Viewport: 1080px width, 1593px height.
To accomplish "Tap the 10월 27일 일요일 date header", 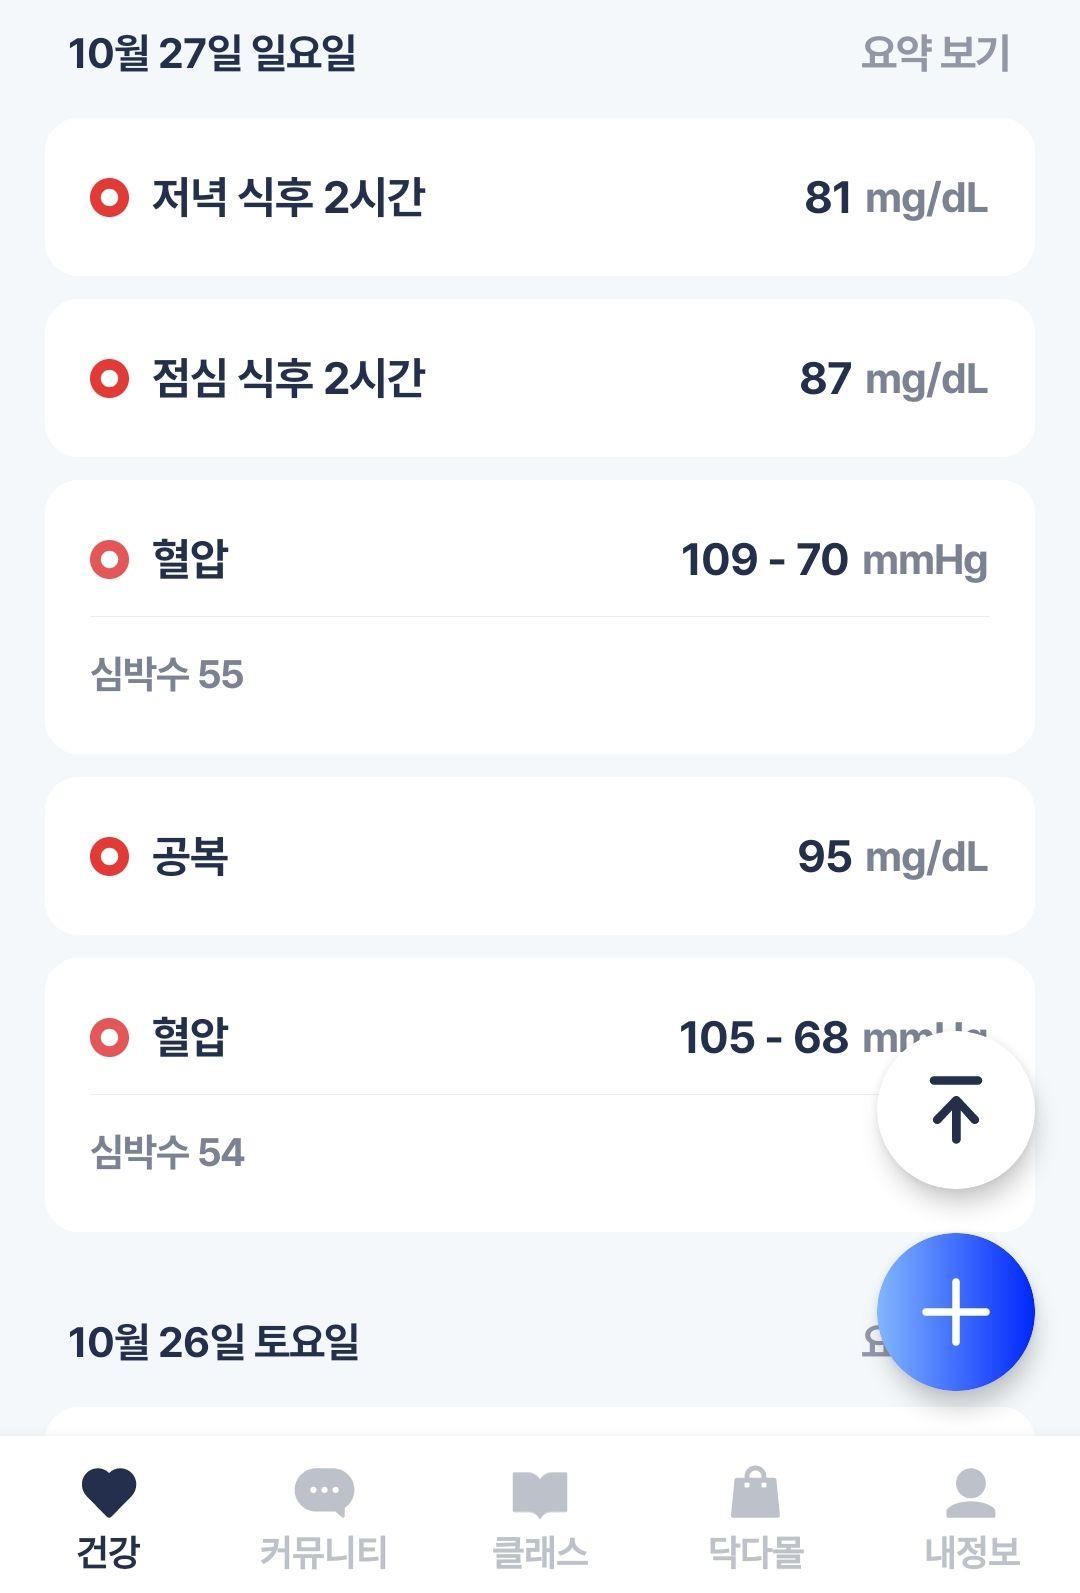I will point(212,53).
